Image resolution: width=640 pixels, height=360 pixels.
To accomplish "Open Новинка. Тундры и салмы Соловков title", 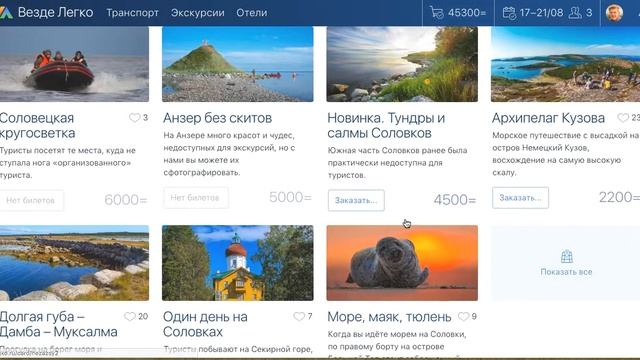I will tap(386, 125).
